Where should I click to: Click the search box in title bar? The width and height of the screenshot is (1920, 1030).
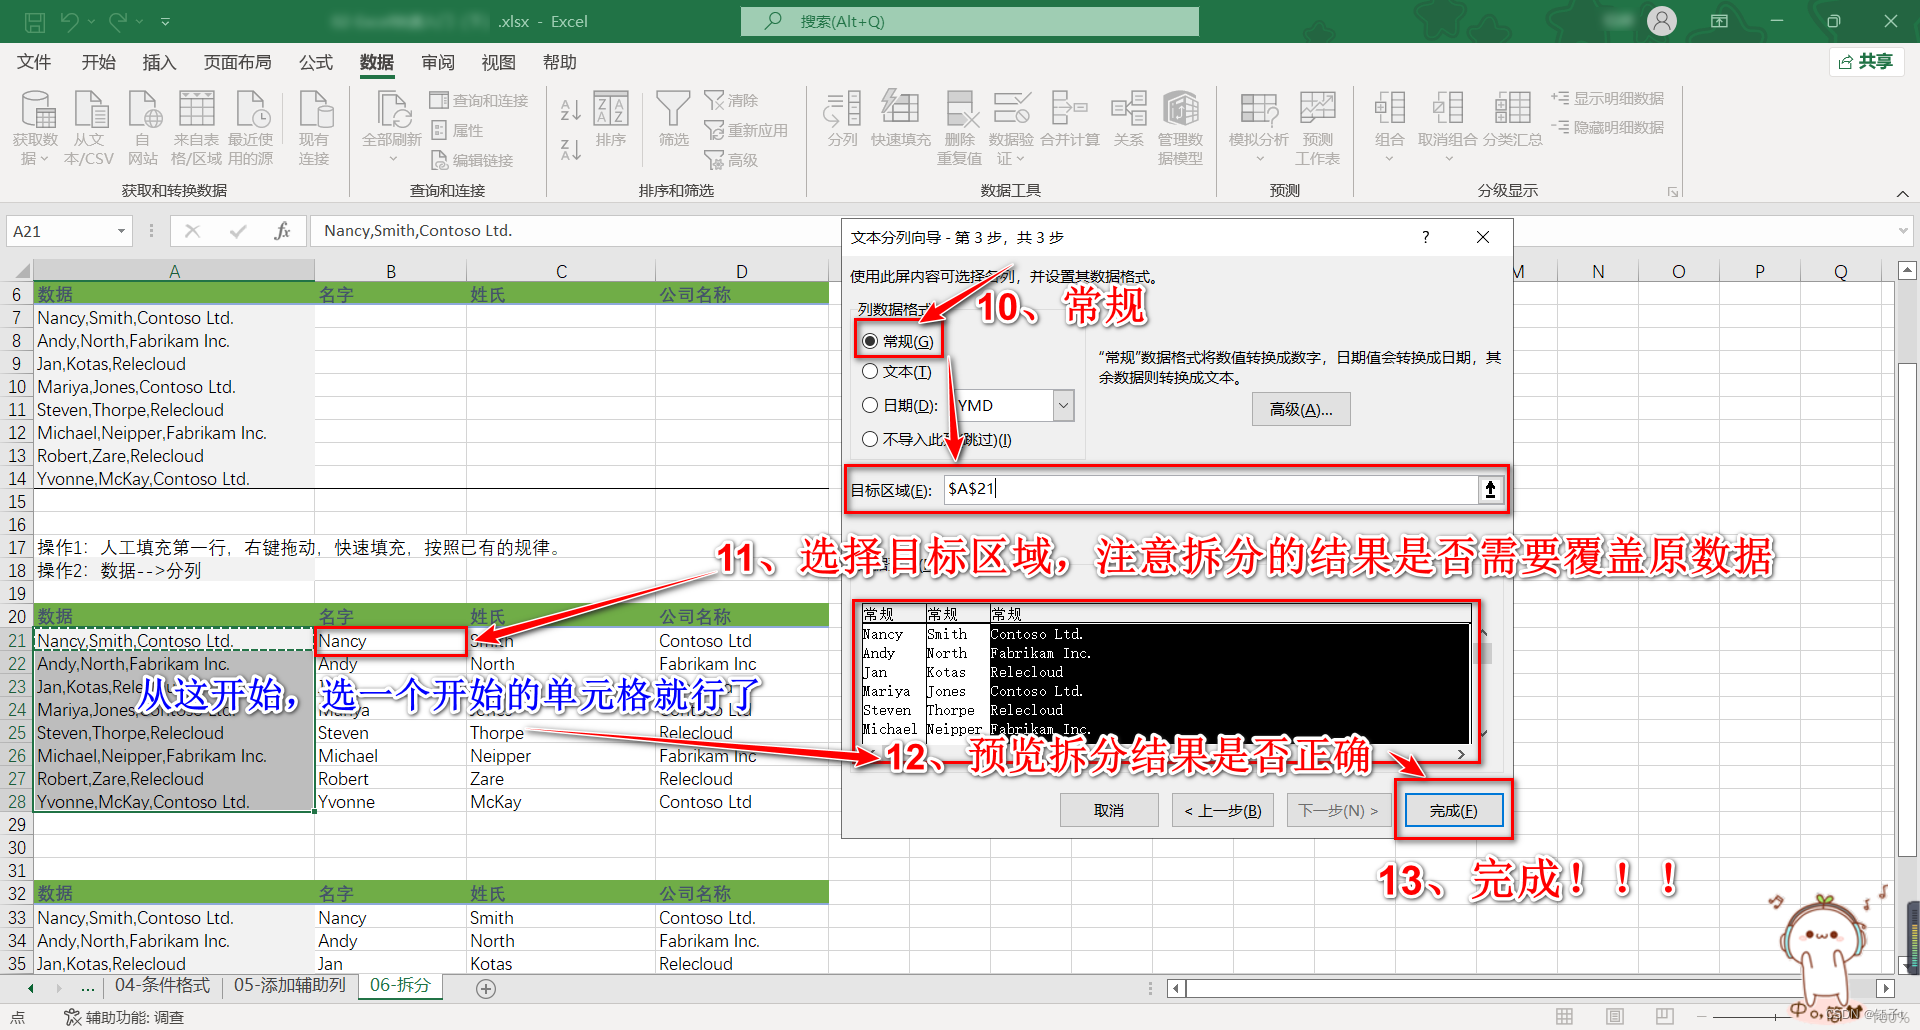[969, 21]
